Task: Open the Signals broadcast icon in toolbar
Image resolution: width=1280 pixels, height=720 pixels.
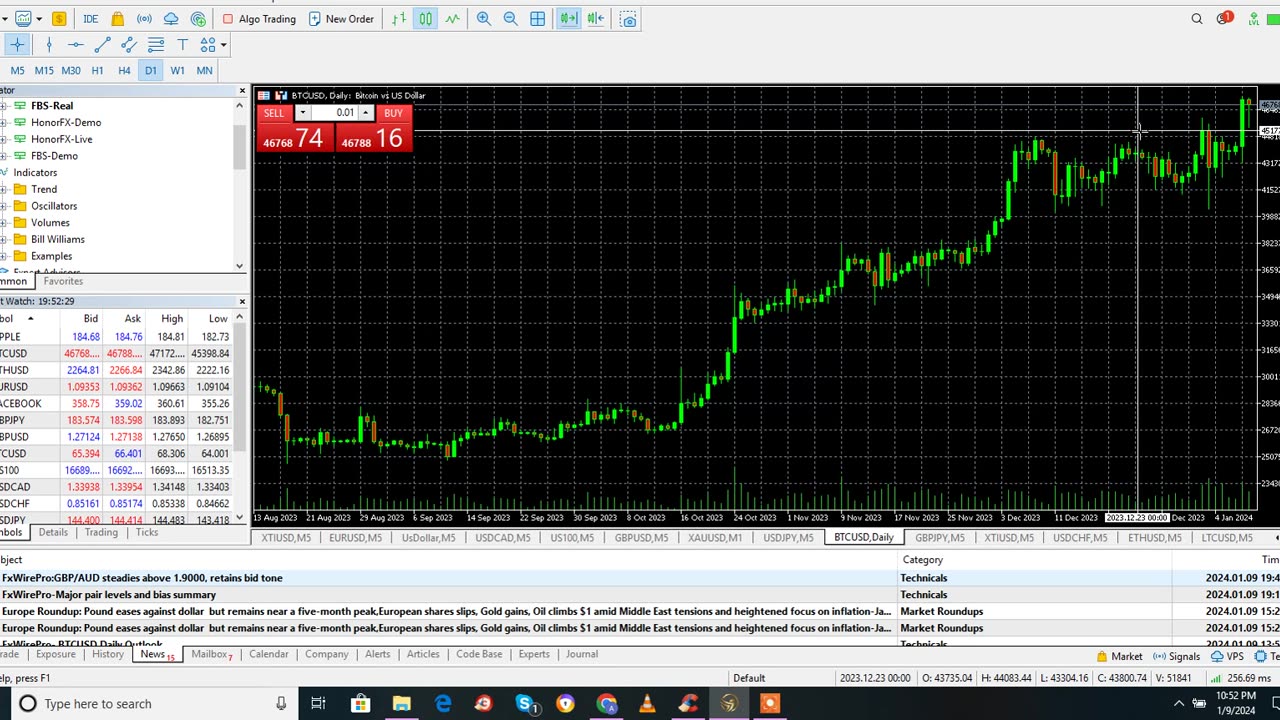Action: (x=144, y=19)
